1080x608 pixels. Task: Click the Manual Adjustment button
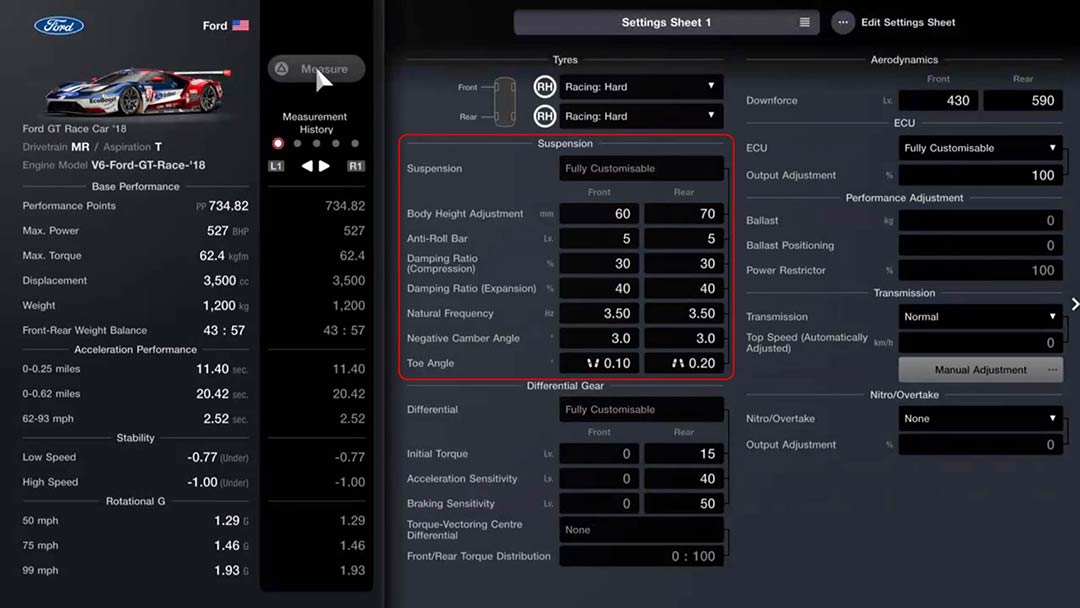click(980, 370)
